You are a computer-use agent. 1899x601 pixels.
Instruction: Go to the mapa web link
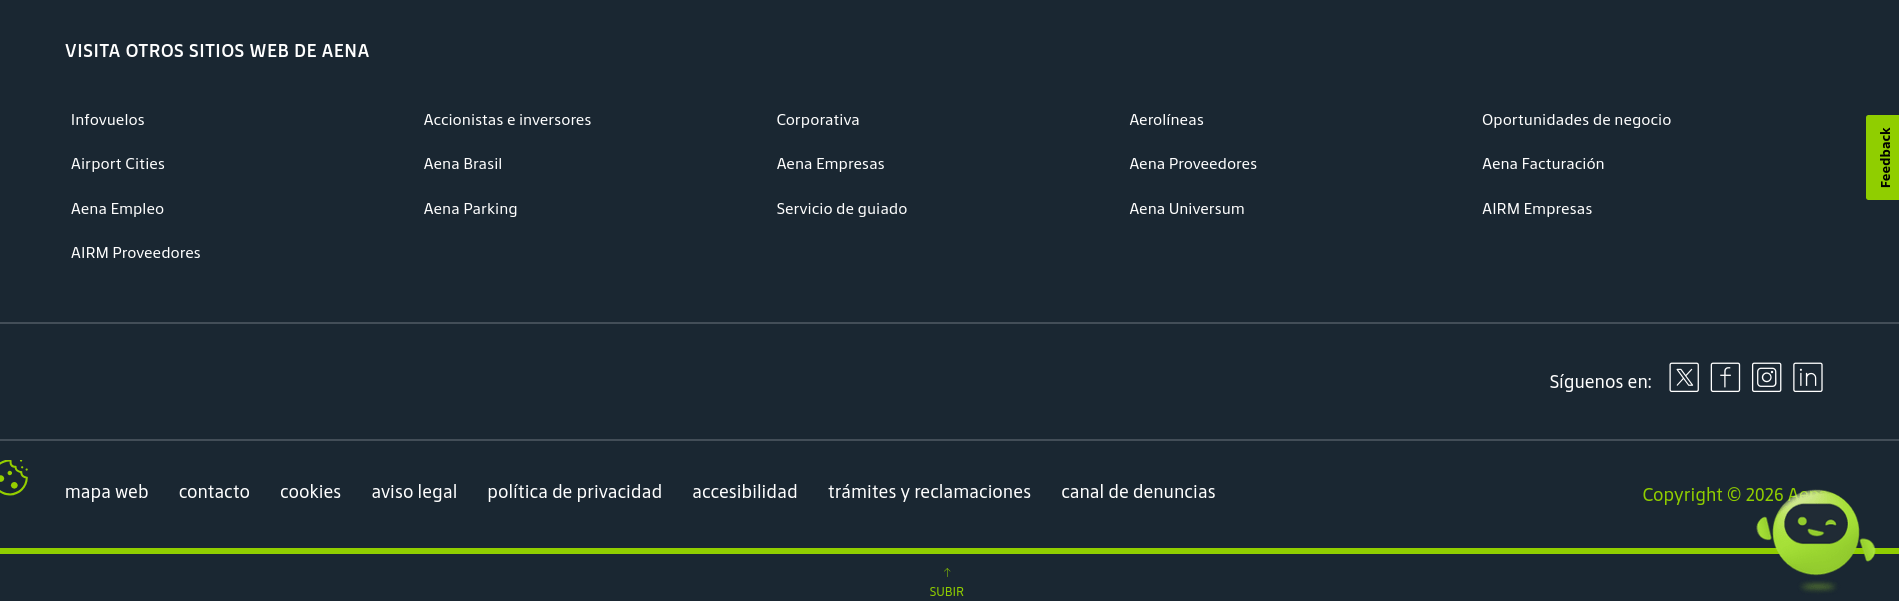tap(106, 492)
